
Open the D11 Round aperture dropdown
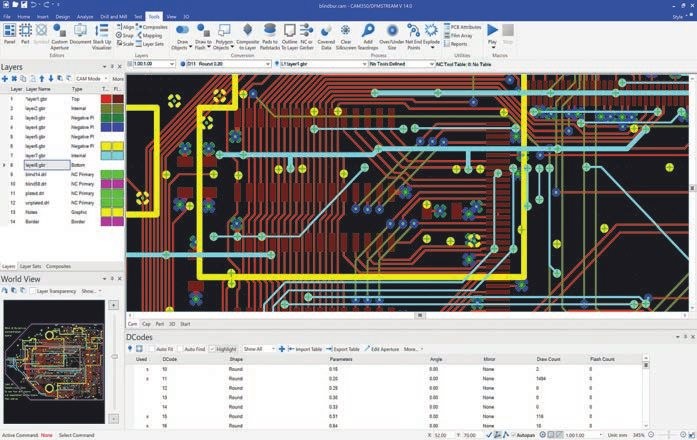pos(226,64)
